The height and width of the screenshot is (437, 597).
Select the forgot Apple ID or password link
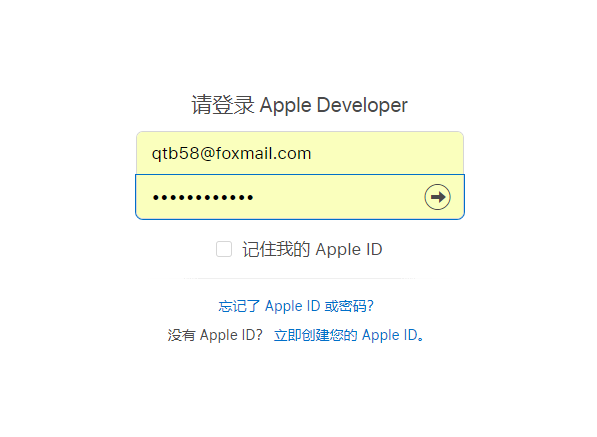pyautogui.click(x=296, y=306)
